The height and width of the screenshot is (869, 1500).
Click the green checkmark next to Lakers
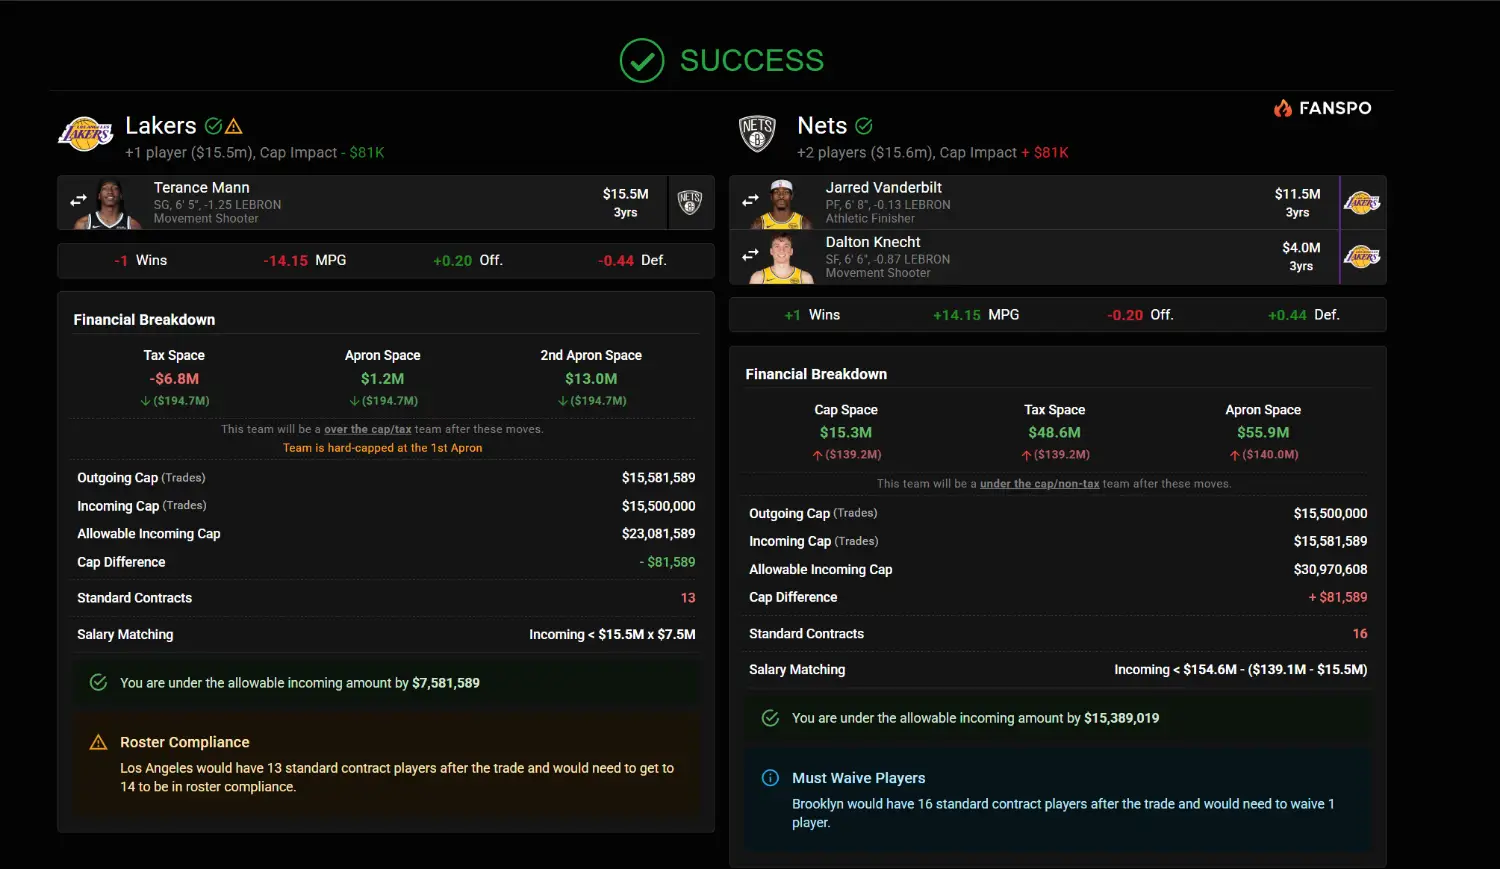213,126
